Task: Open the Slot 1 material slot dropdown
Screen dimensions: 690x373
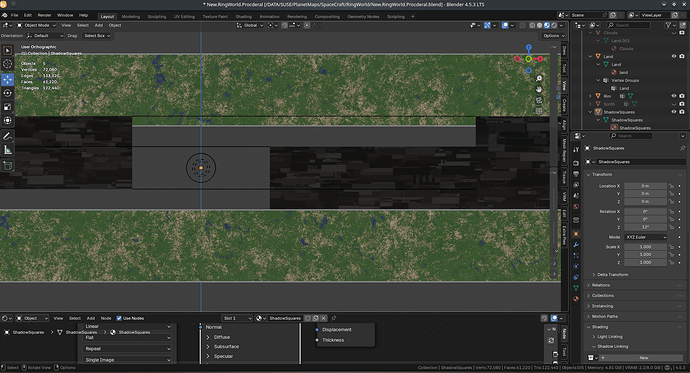Action: pos(237,318)
